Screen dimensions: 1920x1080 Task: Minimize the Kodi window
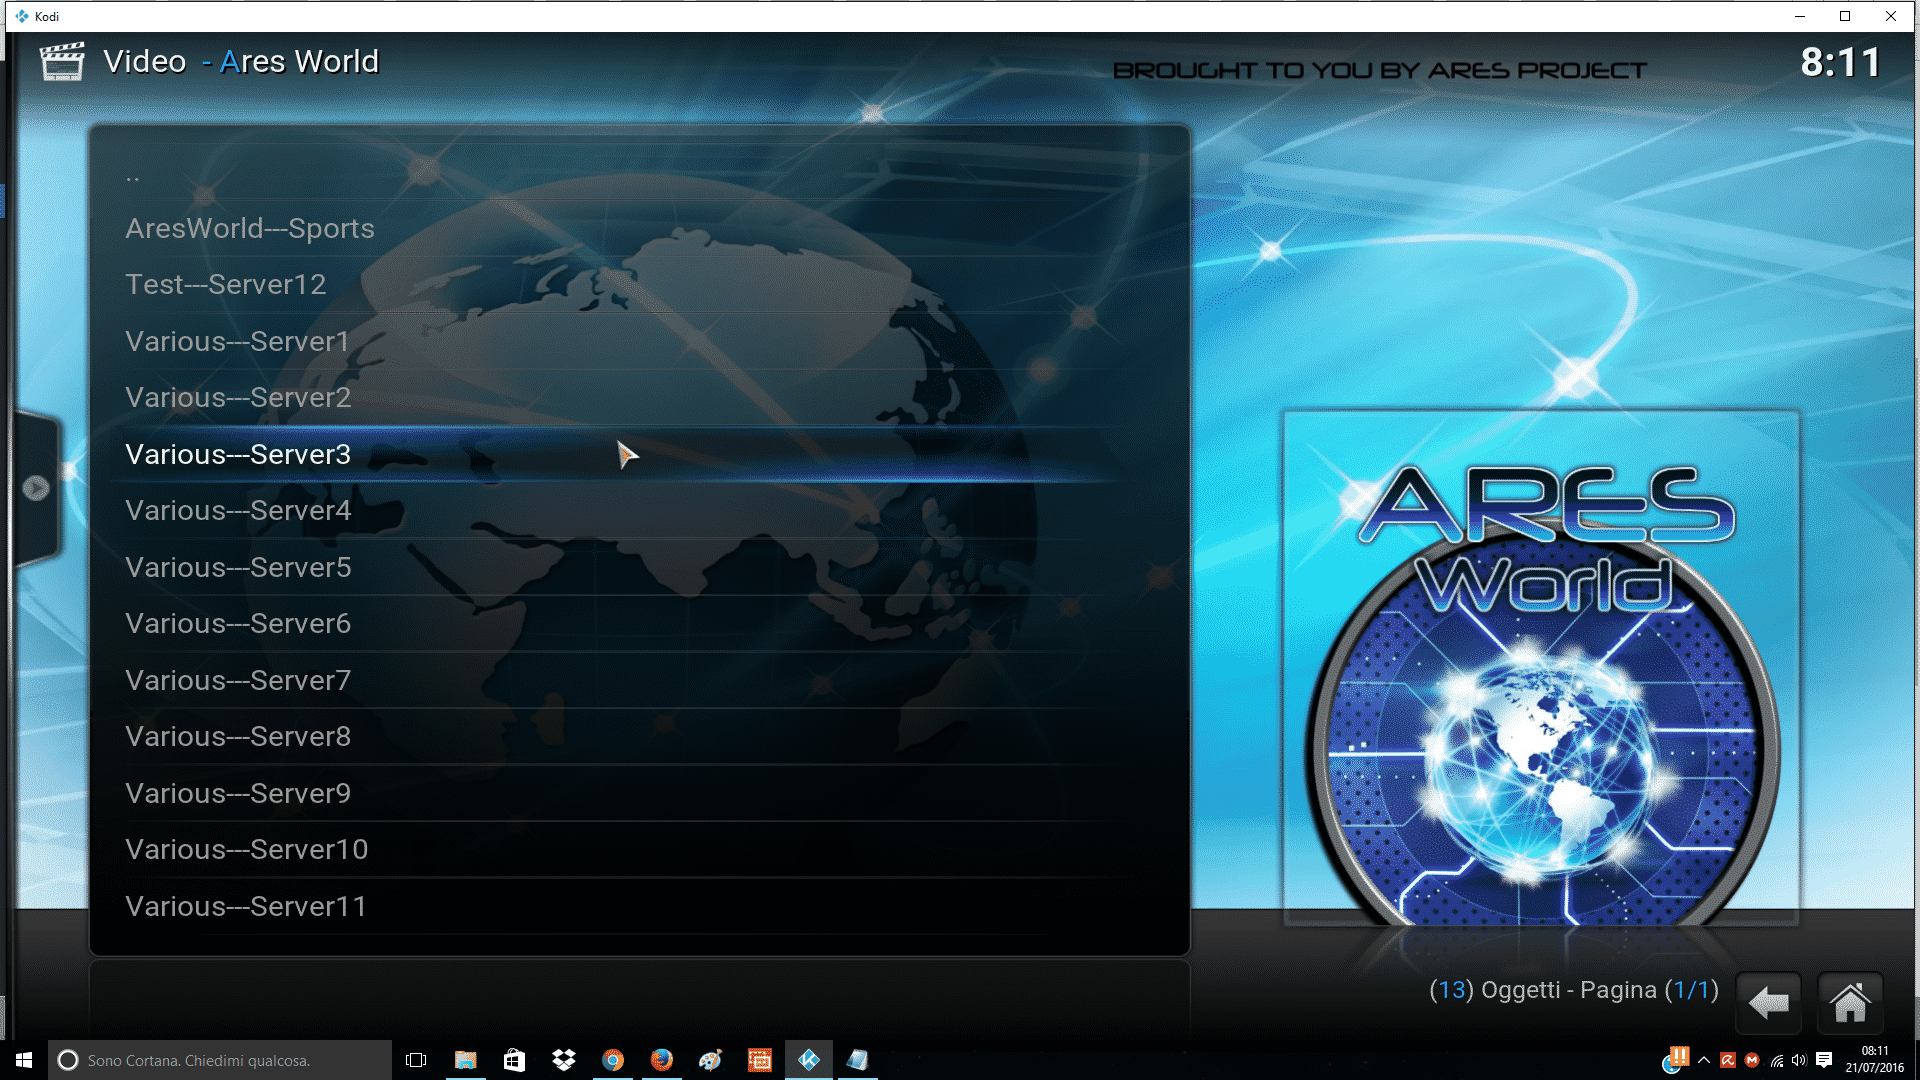click(1800, 16)
